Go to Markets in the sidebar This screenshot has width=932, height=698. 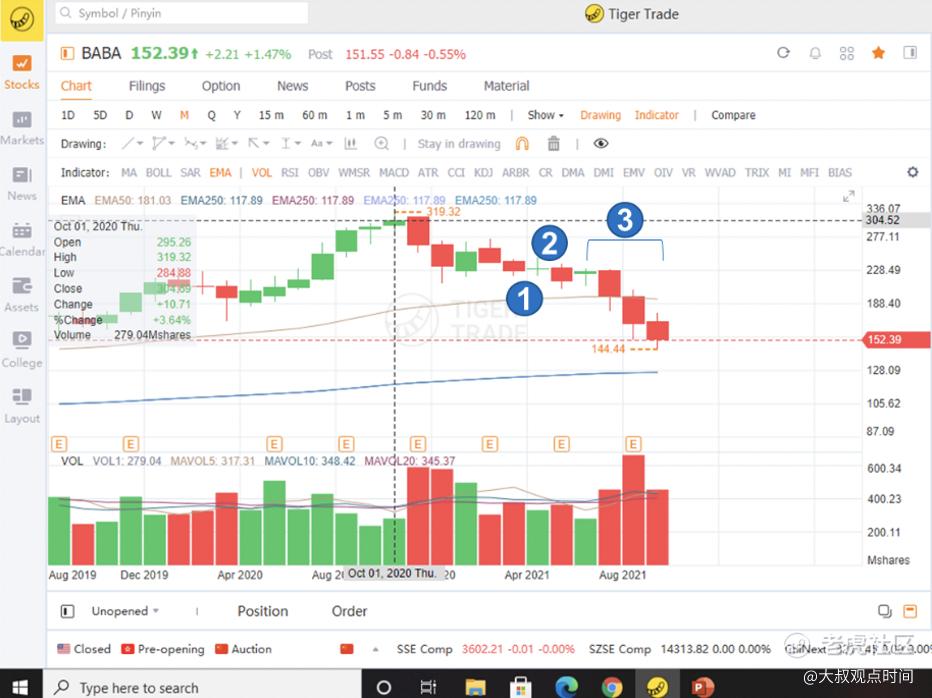[x=22, y=128]
